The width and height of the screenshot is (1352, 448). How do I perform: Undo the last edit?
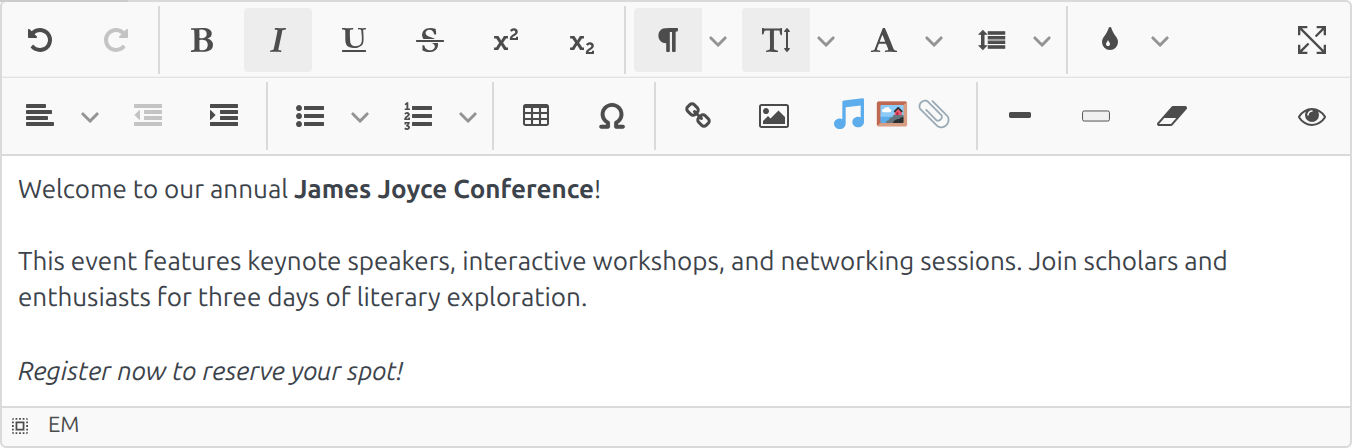pos(39,40)
